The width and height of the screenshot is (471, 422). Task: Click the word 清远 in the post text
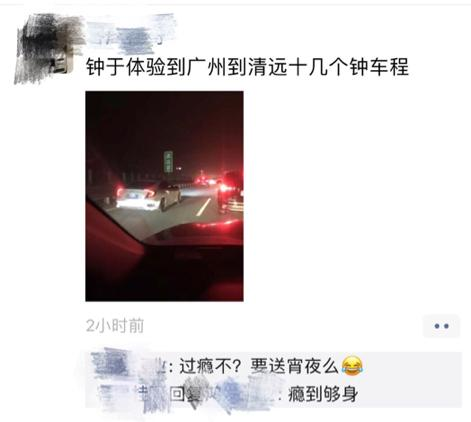268,67
